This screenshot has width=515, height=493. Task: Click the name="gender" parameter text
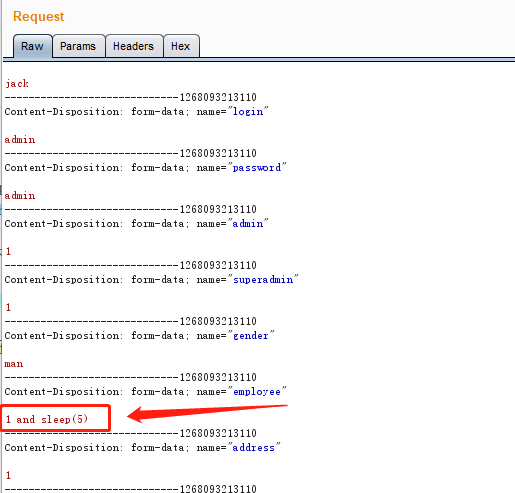235,335
